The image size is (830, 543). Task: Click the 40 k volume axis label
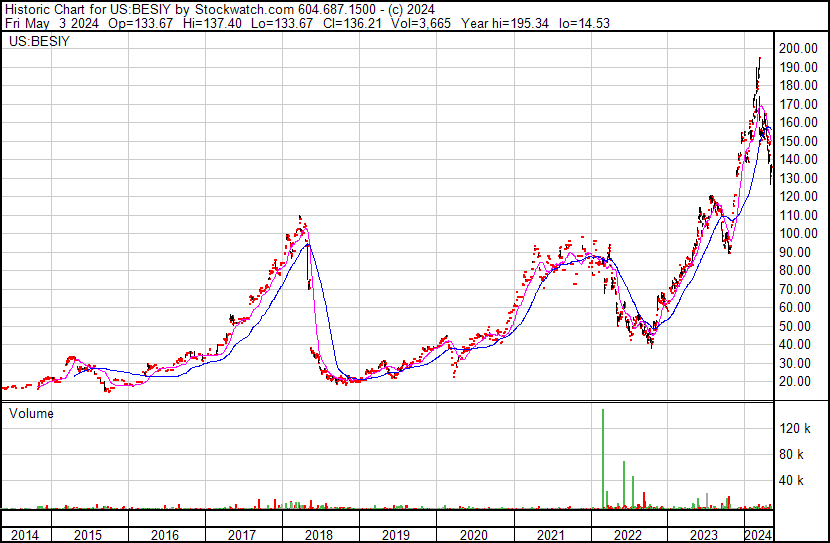tap(791, 481)
